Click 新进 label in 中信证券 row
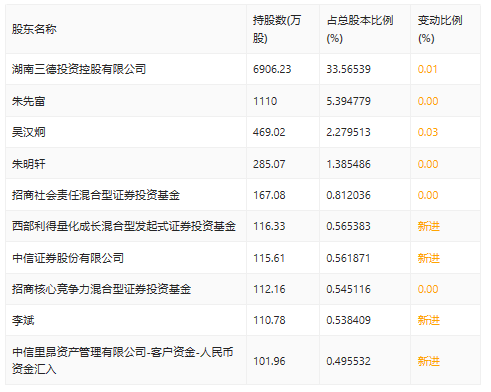The image size is (491, 392). (429, 258)
